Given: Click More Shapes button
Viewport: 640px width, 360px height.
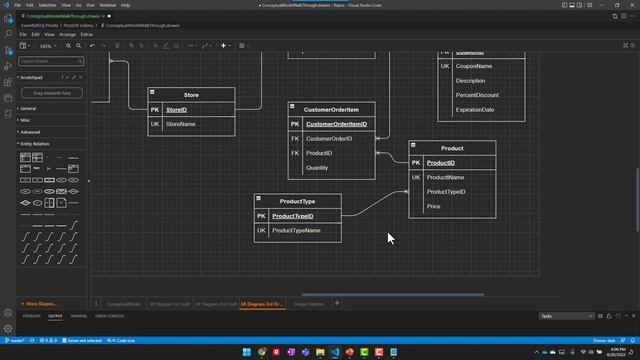Looking at the screenshot, I should coord(39,304).
